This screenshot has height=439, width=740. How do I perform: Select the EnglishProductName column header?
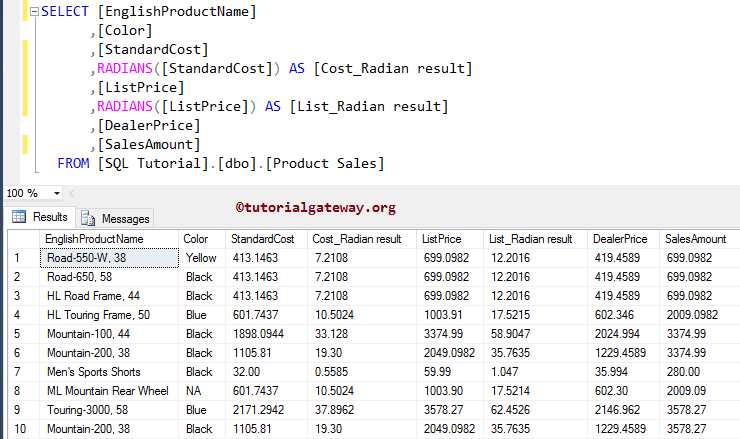pyautogui.click(x=94, y=239)
